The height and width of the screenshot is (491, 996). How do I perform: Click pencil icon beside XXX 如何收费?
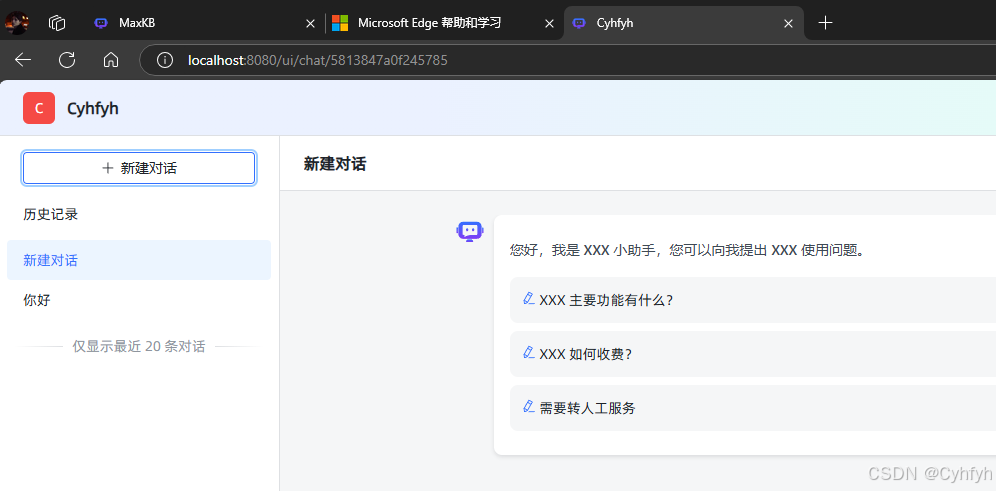(x=528, y=352)
